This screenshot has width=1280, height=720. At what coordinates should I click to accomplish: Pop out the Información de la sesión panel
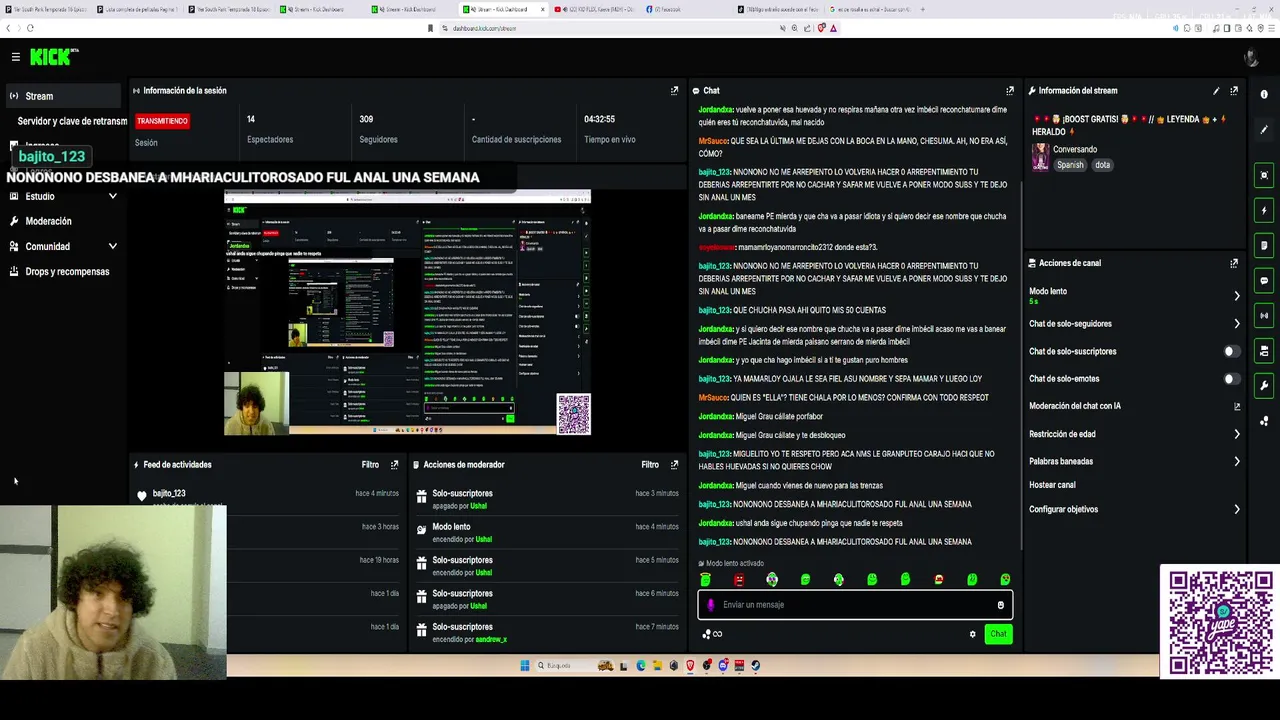click(674, 90)
